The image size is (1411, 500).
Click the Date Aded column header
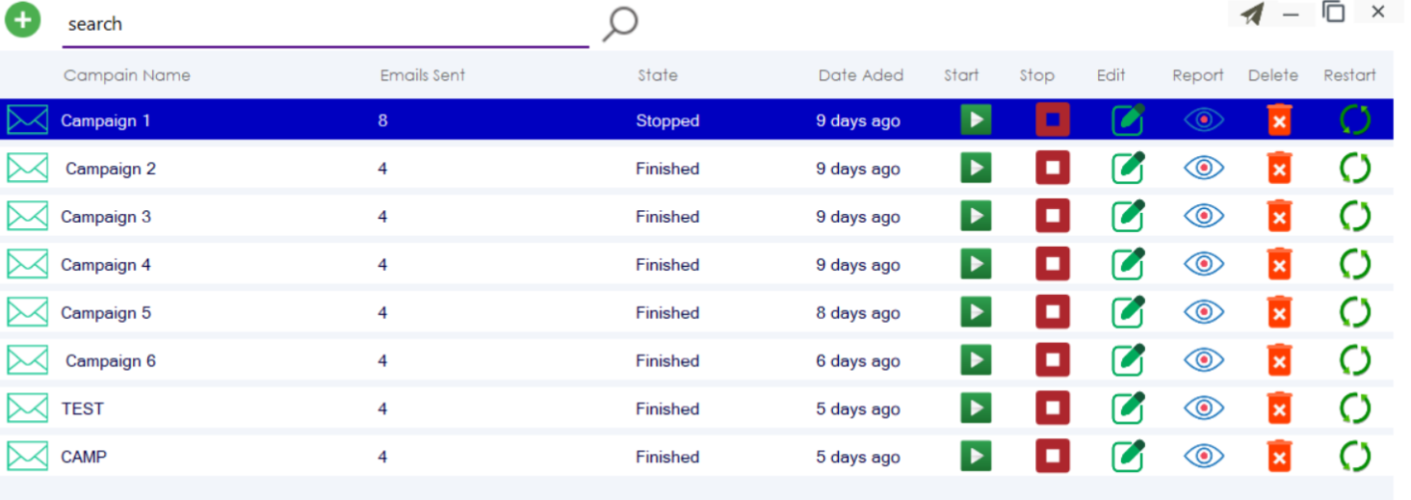tap(860, 75)
